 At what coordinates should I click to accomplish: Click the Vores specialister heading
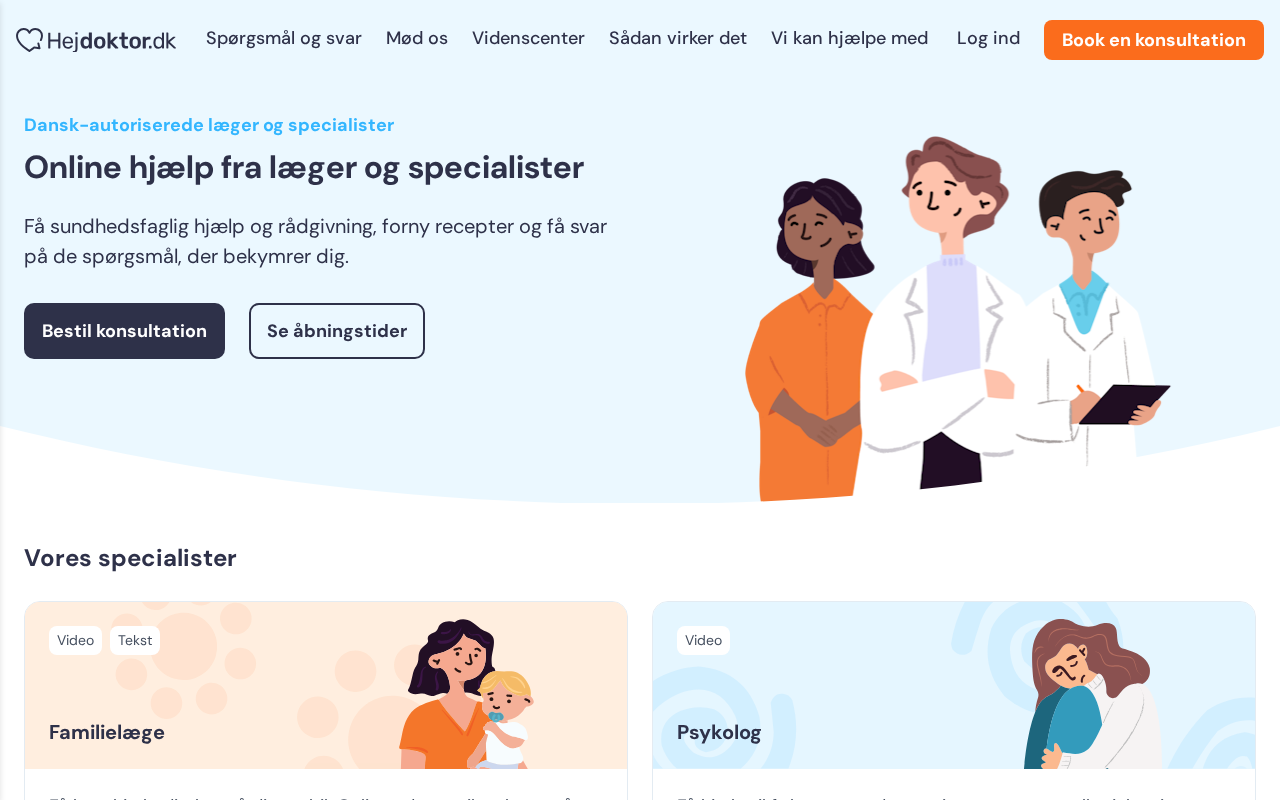tap(130, 558)
